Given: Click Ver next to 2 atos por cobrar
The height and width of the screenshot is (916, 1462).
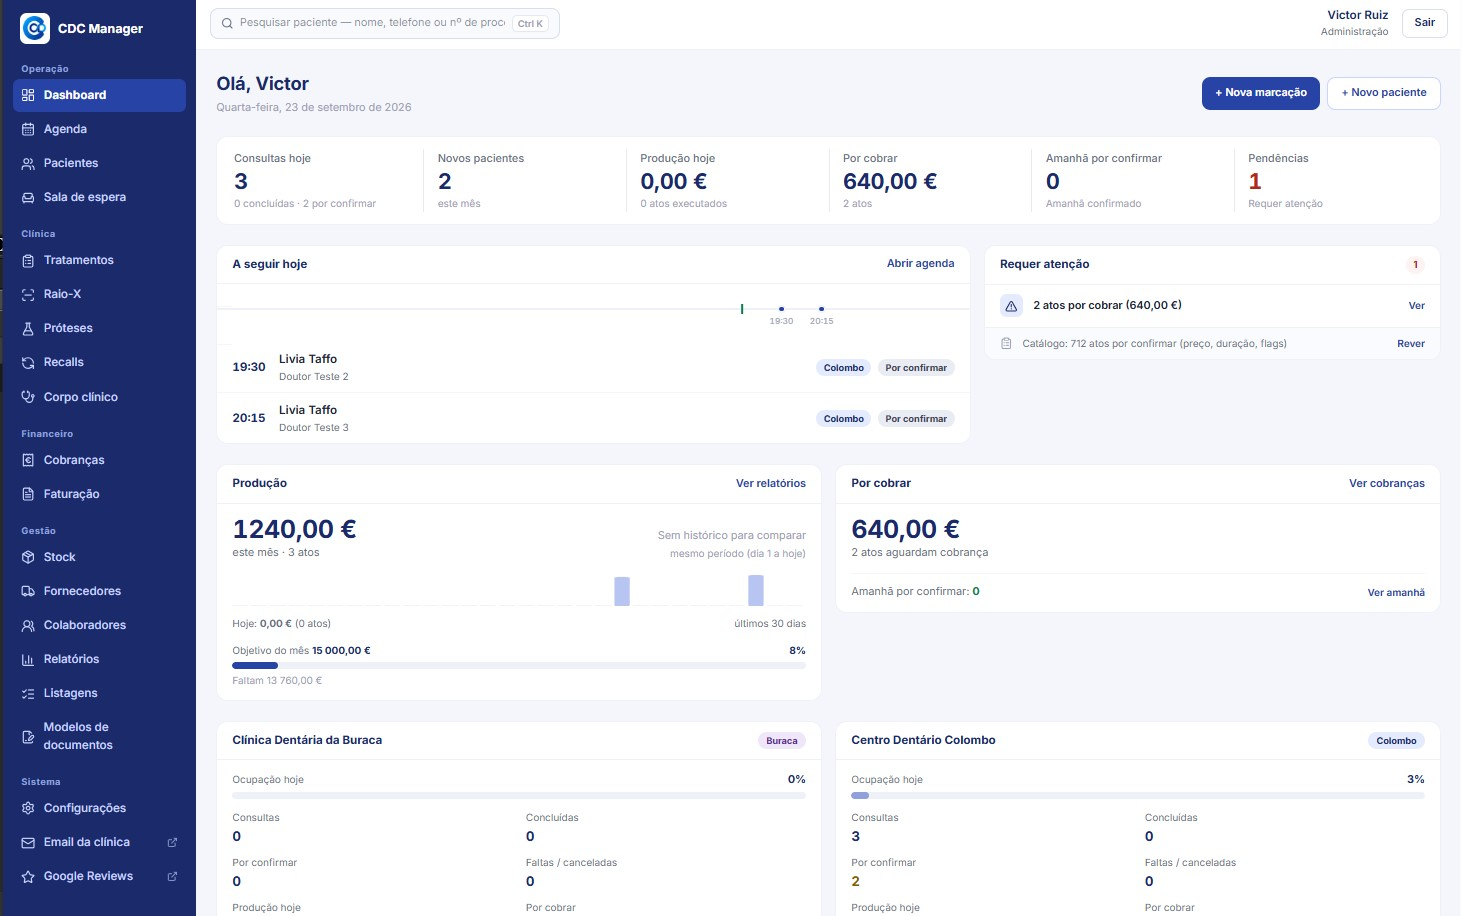Looking at the screenshot, I should pyautogui.click(x=1417, y=306).
